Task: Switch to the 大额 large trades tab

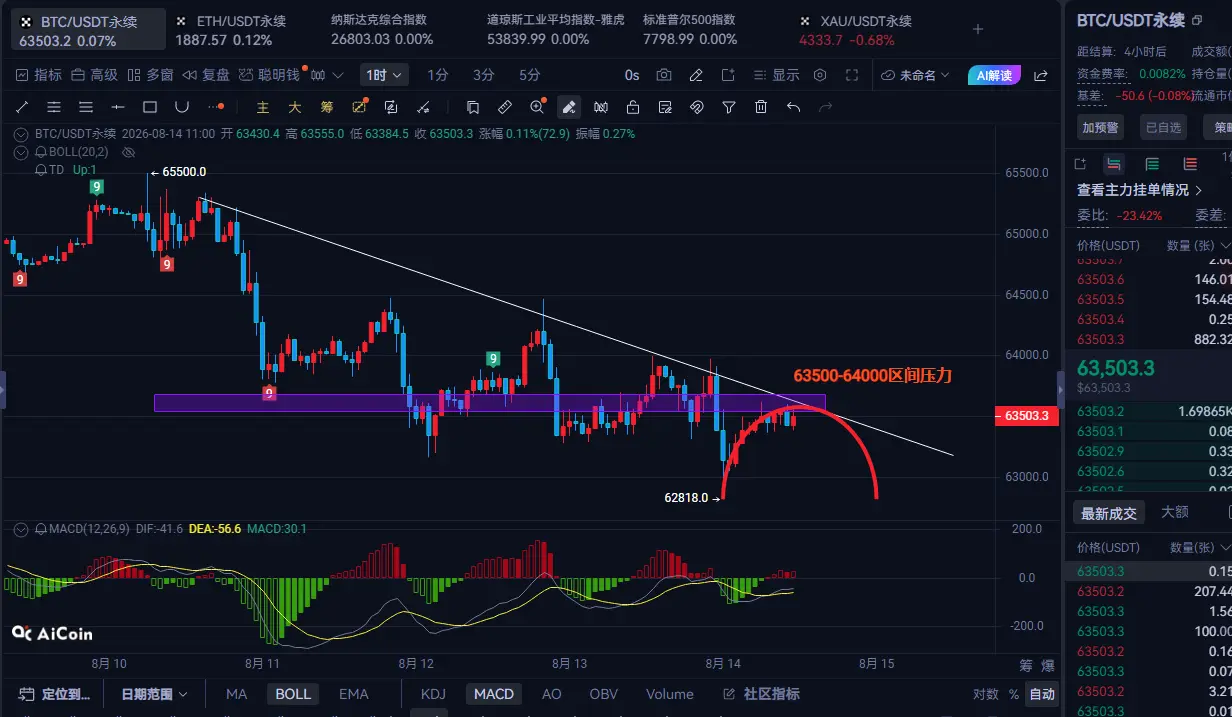Action: click(x=1174, y=513)
